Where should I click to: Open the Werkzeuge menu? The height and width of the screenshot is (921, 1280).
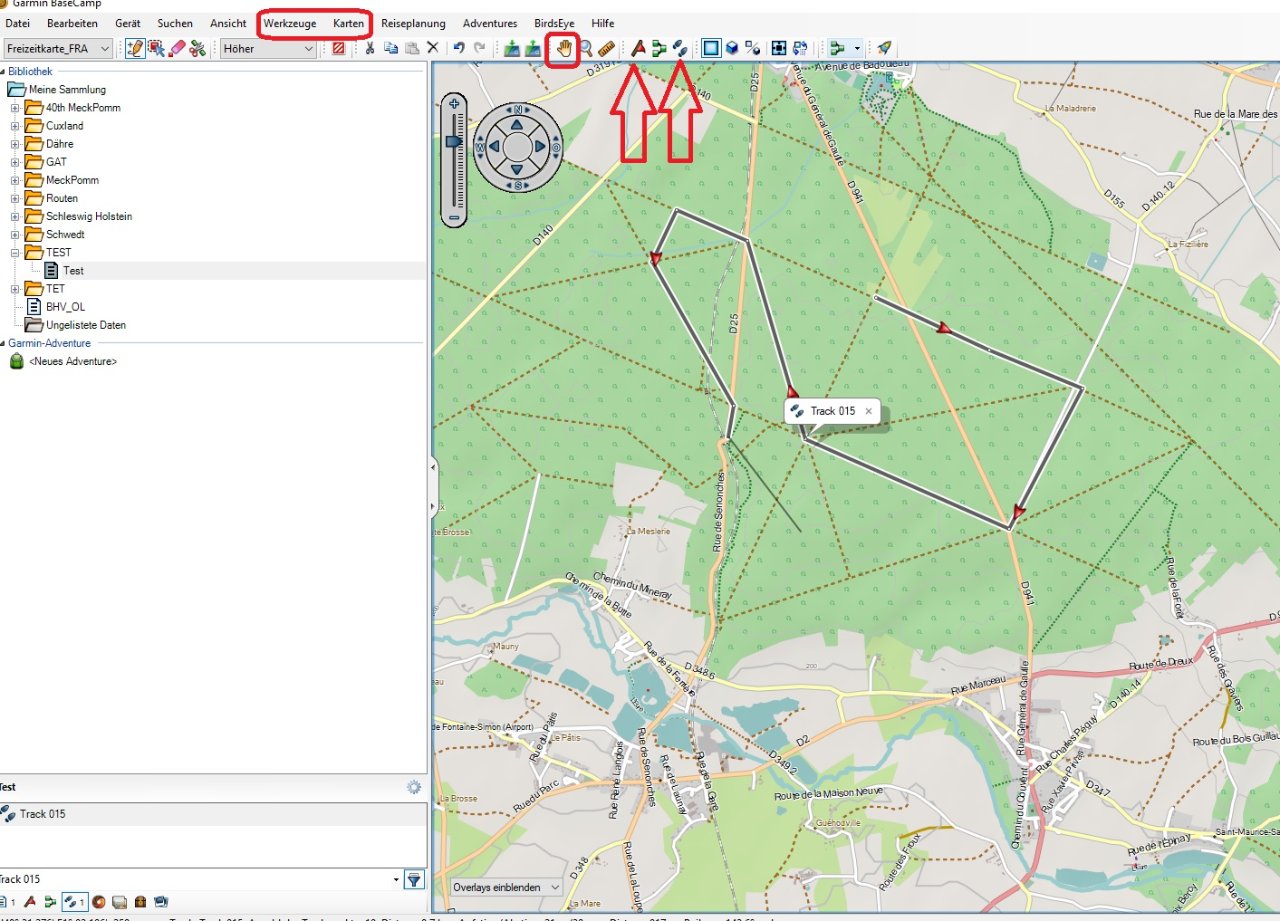pos(289,23)
